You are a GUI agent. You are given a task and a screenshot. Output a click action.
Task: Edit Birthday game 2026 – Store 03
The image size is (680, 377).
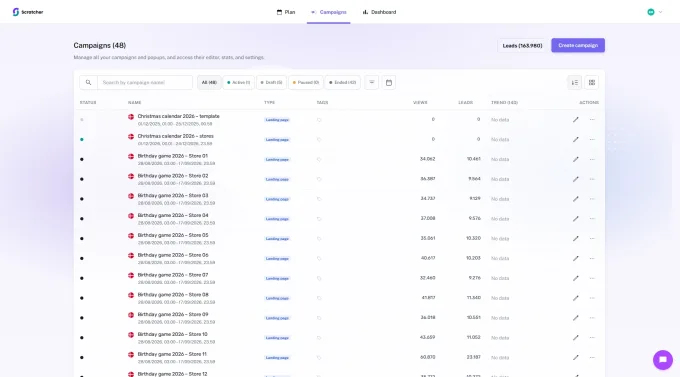(575, 199)
